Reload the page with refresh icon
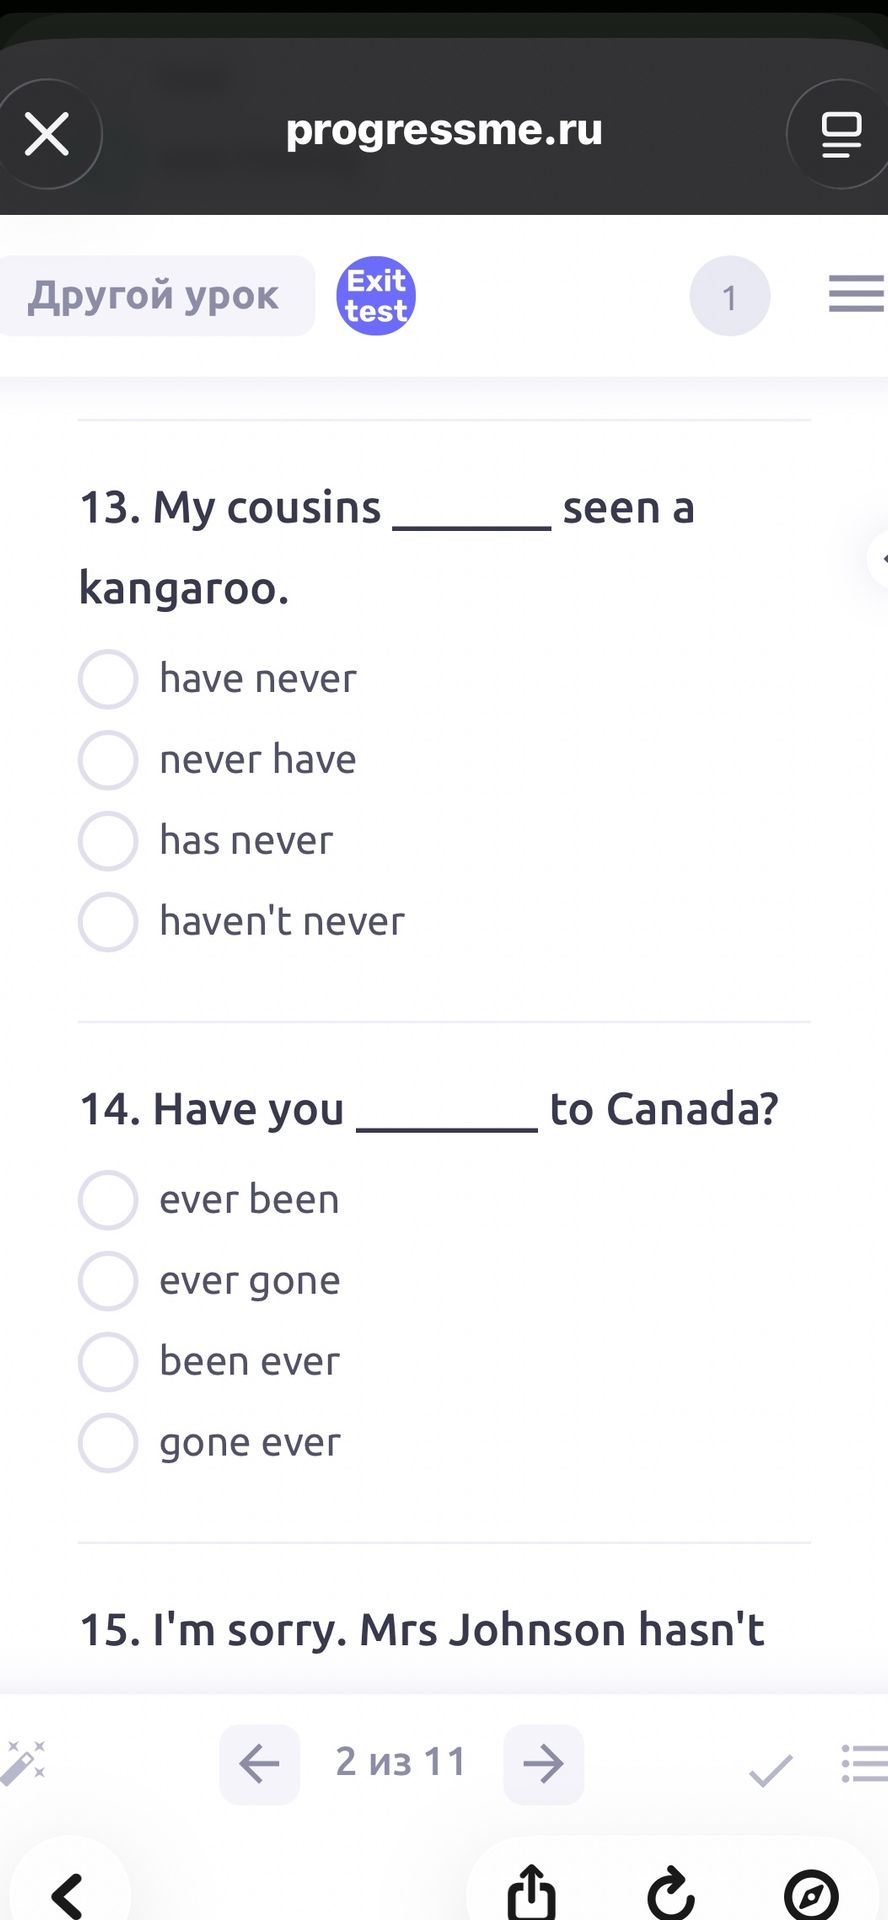Screen dimensions: 888x1920 pyautogui.click(x=671, y=1892)
